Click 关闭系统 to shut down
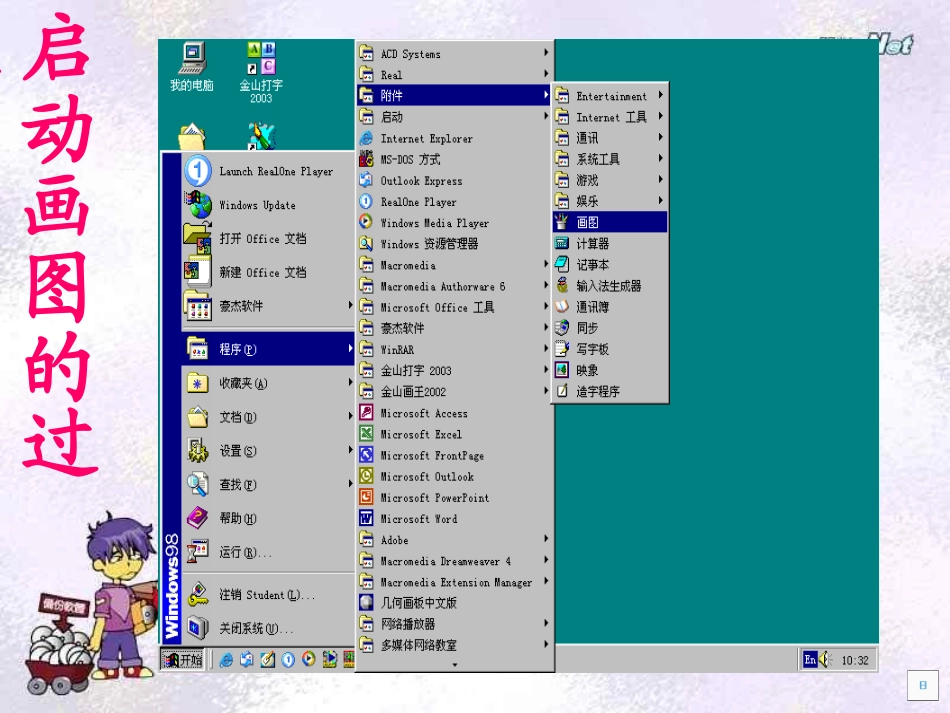 tap(256, 629)
